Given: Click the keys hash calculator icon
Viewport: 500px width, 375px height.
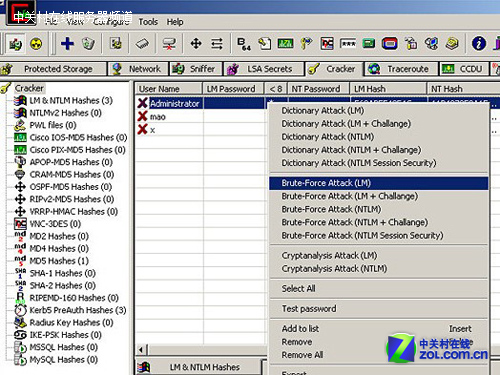Looking at the screenshot, I should (x=306, y=43).
